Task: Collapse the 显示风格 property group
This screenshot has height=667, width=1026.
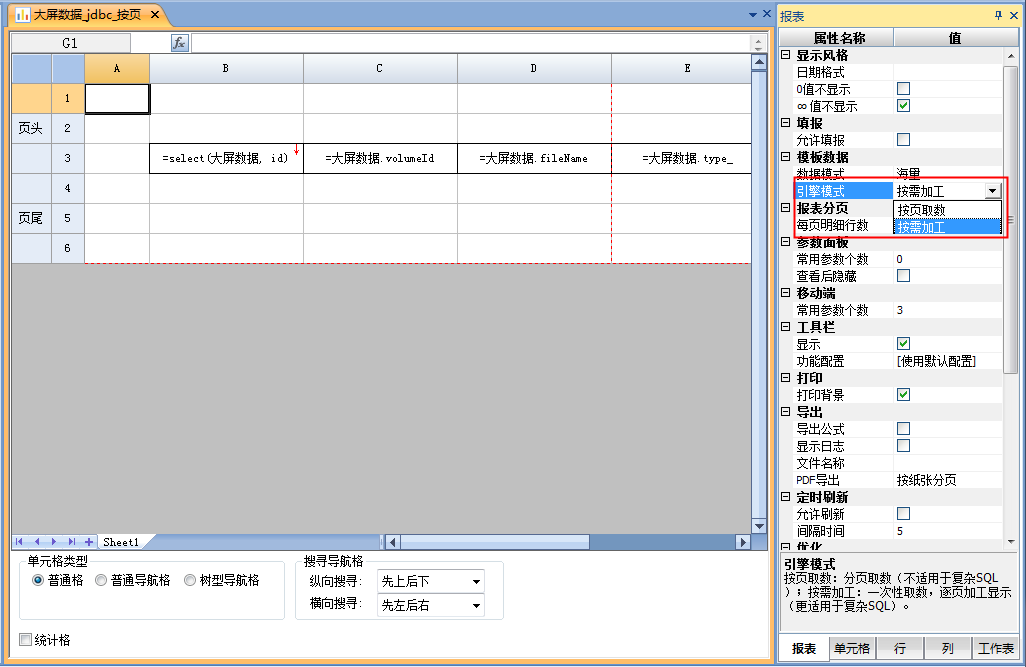Action: click(x=786, y=55)
